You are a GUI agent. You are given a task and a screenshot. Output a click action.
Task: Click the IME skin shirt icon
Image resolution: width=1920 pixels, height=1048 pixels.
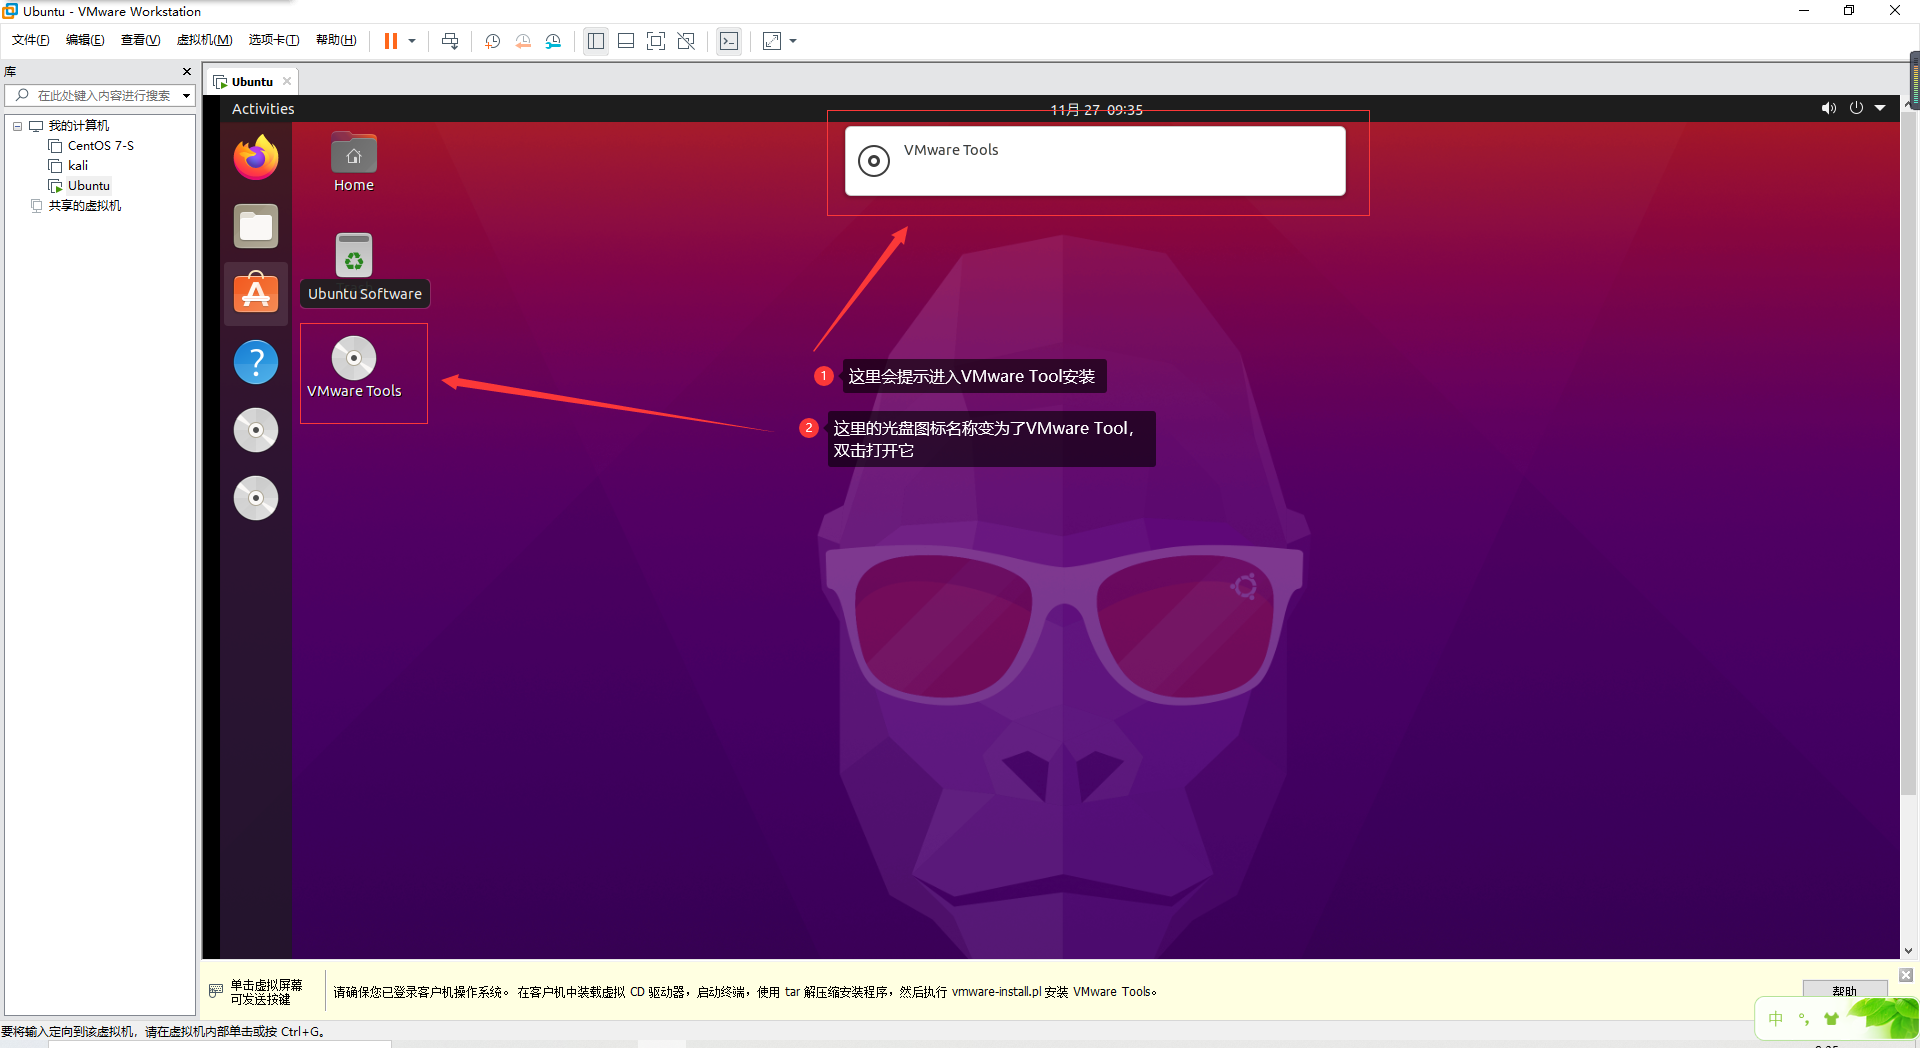1832,1019
